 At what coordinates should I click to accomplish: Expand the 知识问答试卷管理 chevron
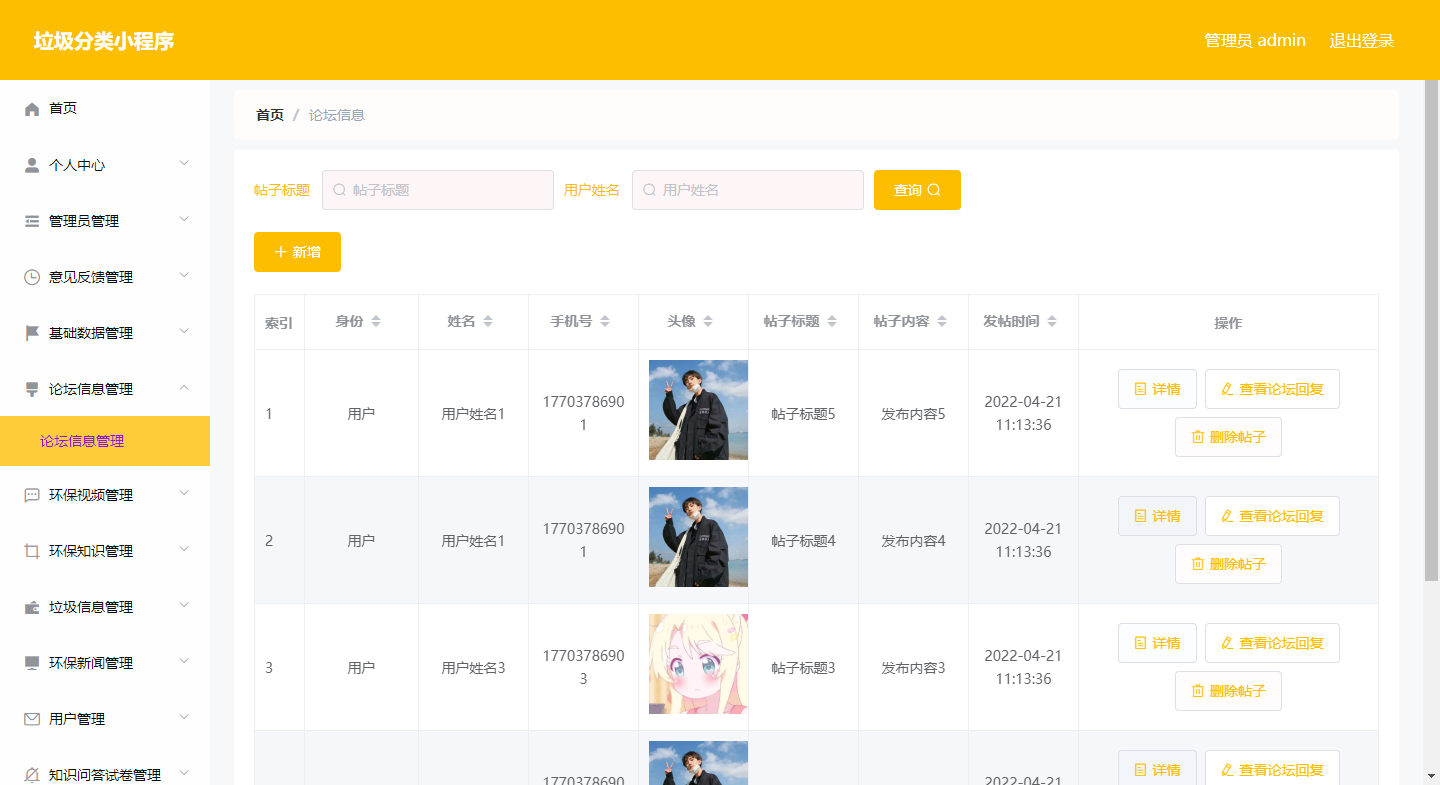184,772
